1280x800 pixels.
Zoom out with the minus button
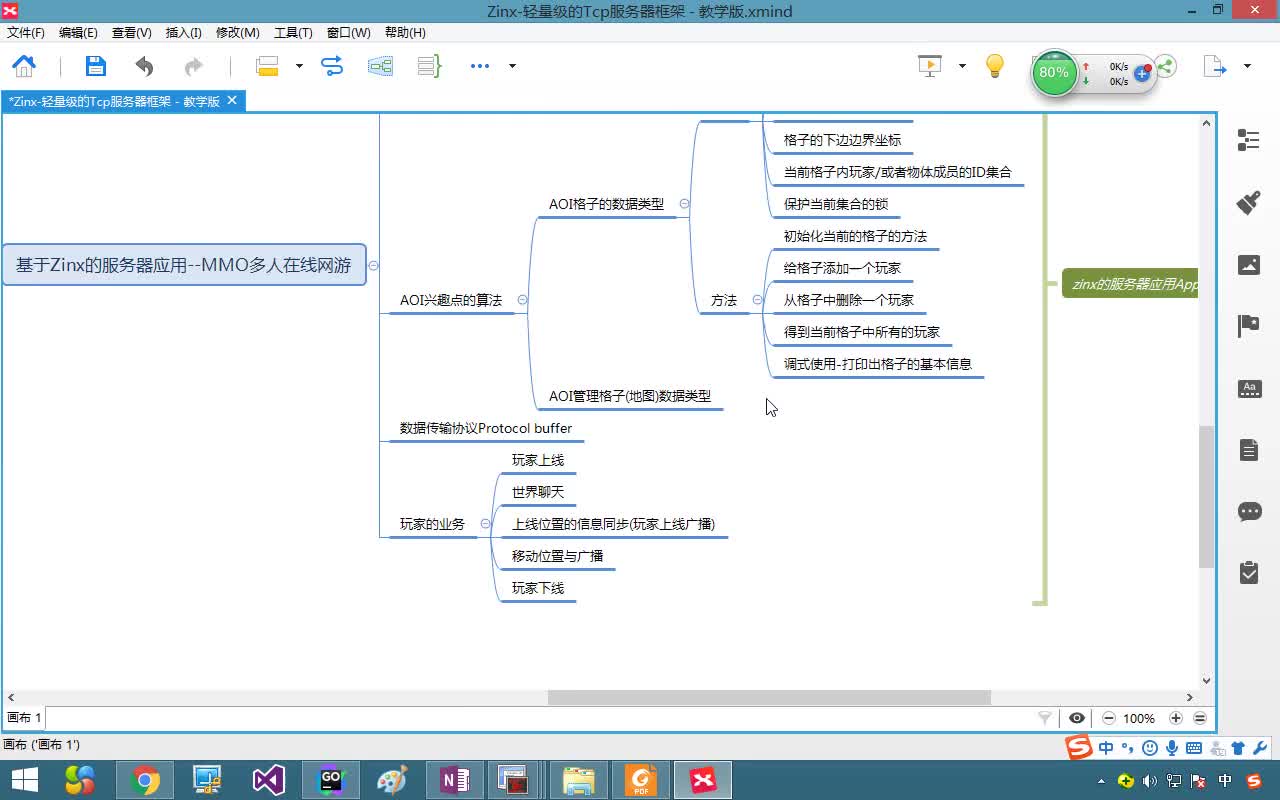1108,718
